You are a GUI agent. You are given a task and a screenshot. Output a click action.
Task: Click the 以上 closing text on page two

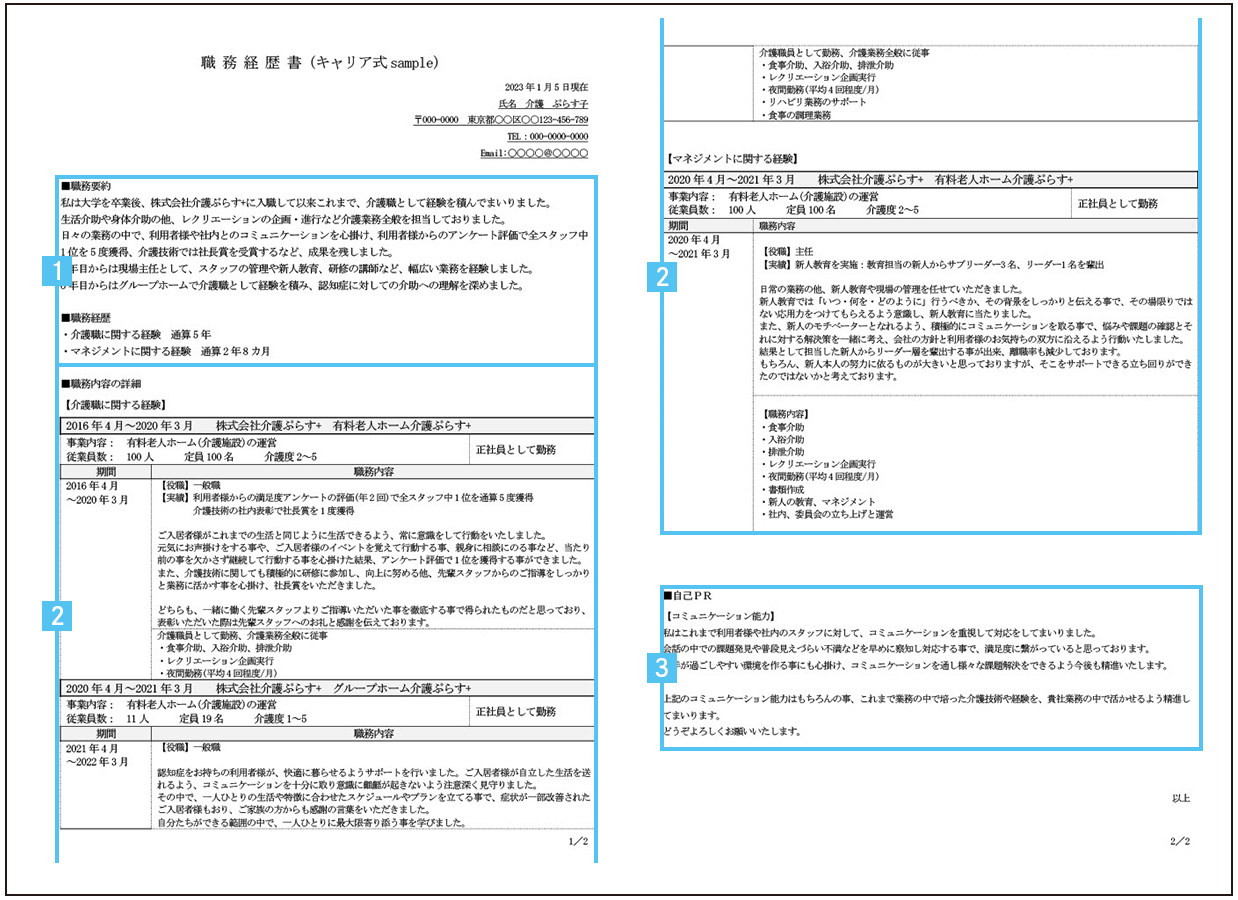pos(1181,798)
